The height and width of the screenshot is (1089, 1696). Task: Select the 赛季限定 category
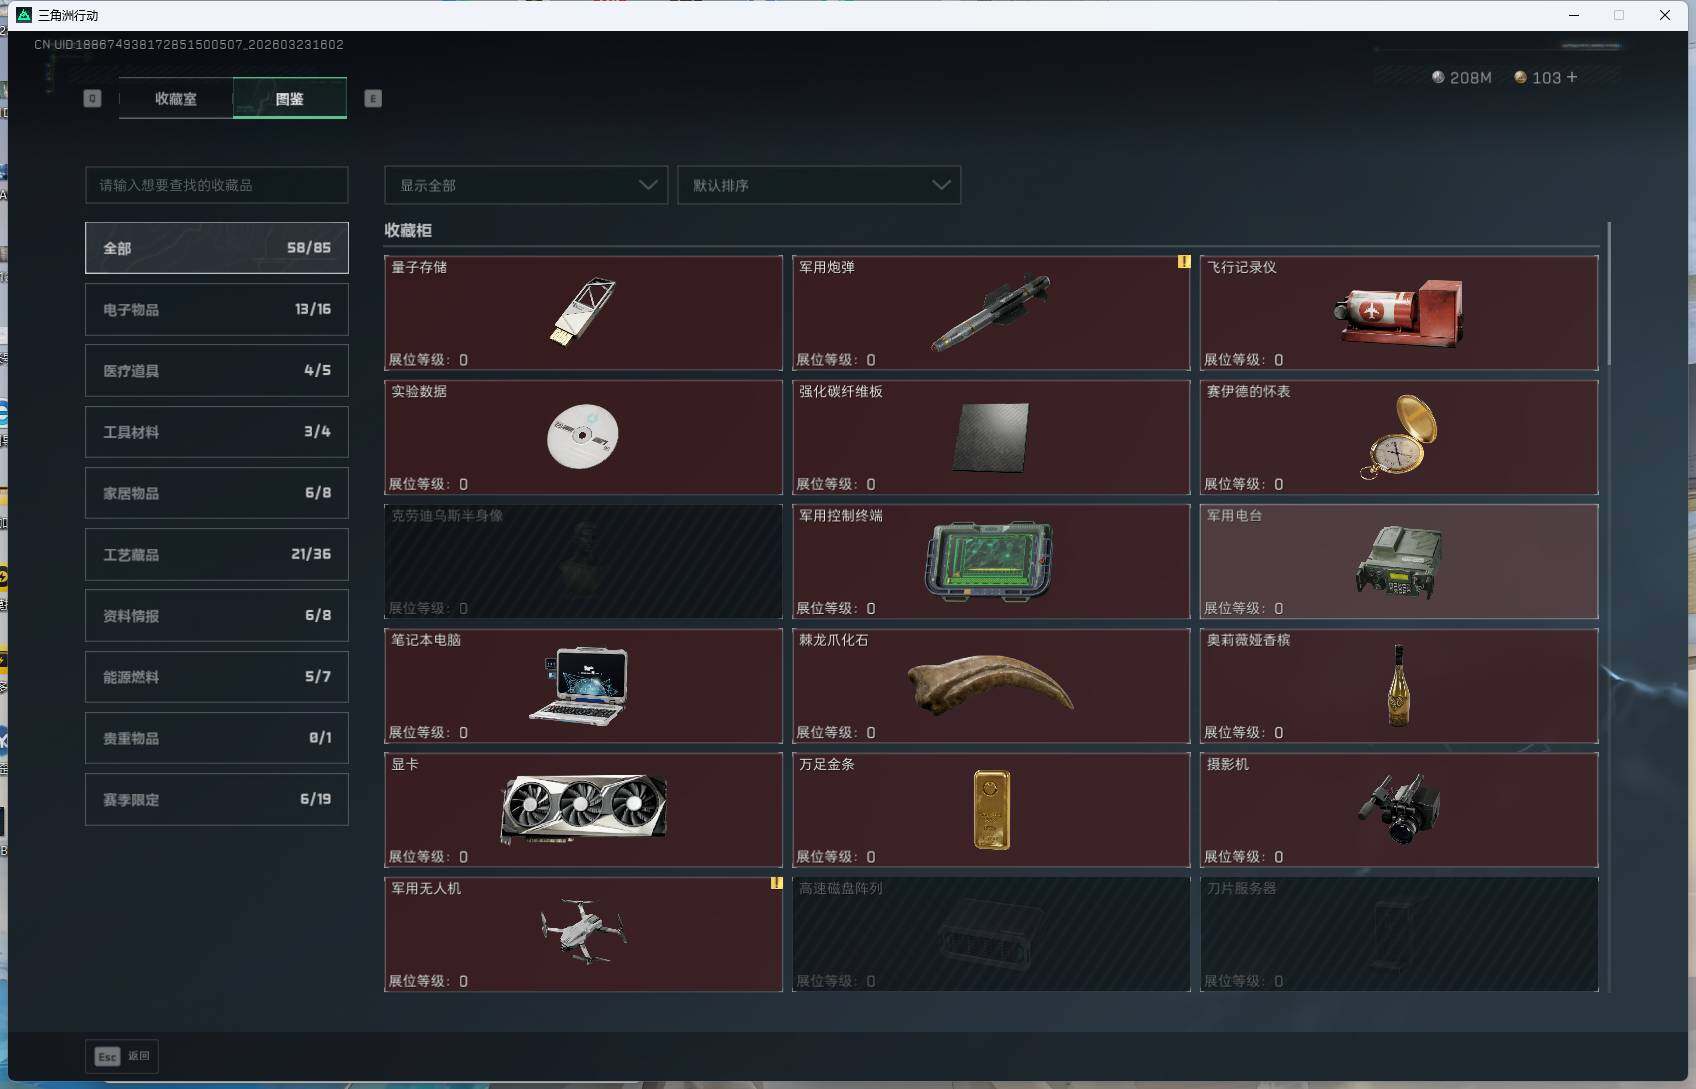(217, 799)
